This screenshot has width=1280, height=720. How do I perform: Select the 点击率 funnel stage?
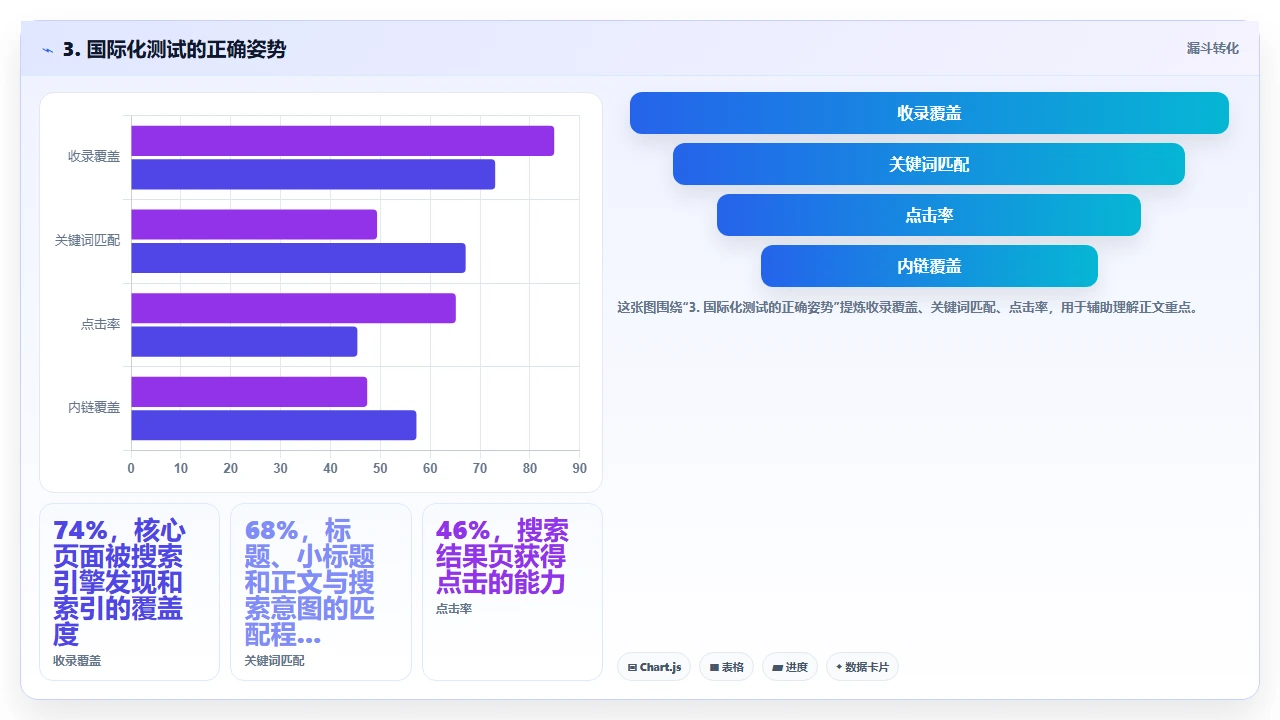[x=929, y=215]
